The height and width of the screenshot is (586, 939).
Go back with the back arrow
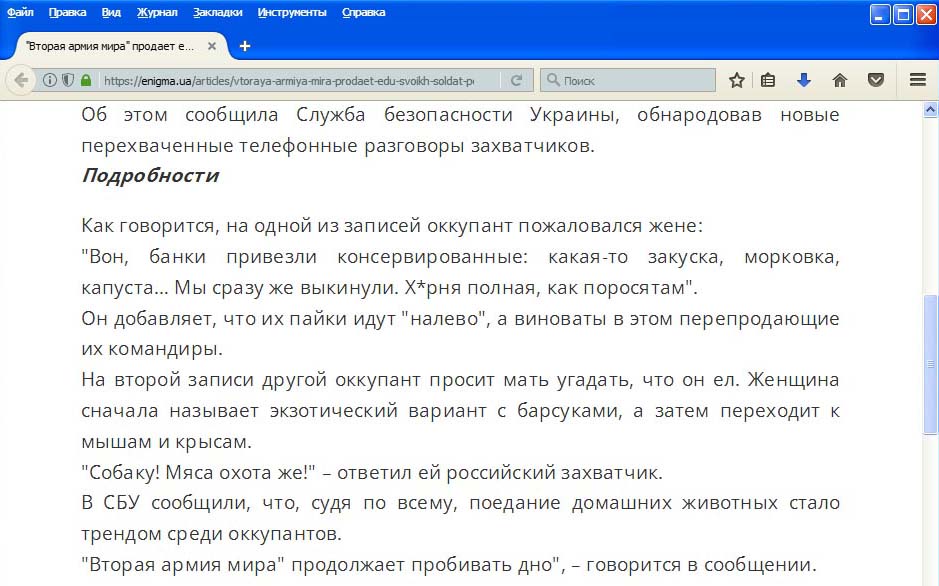pos(22,80)
